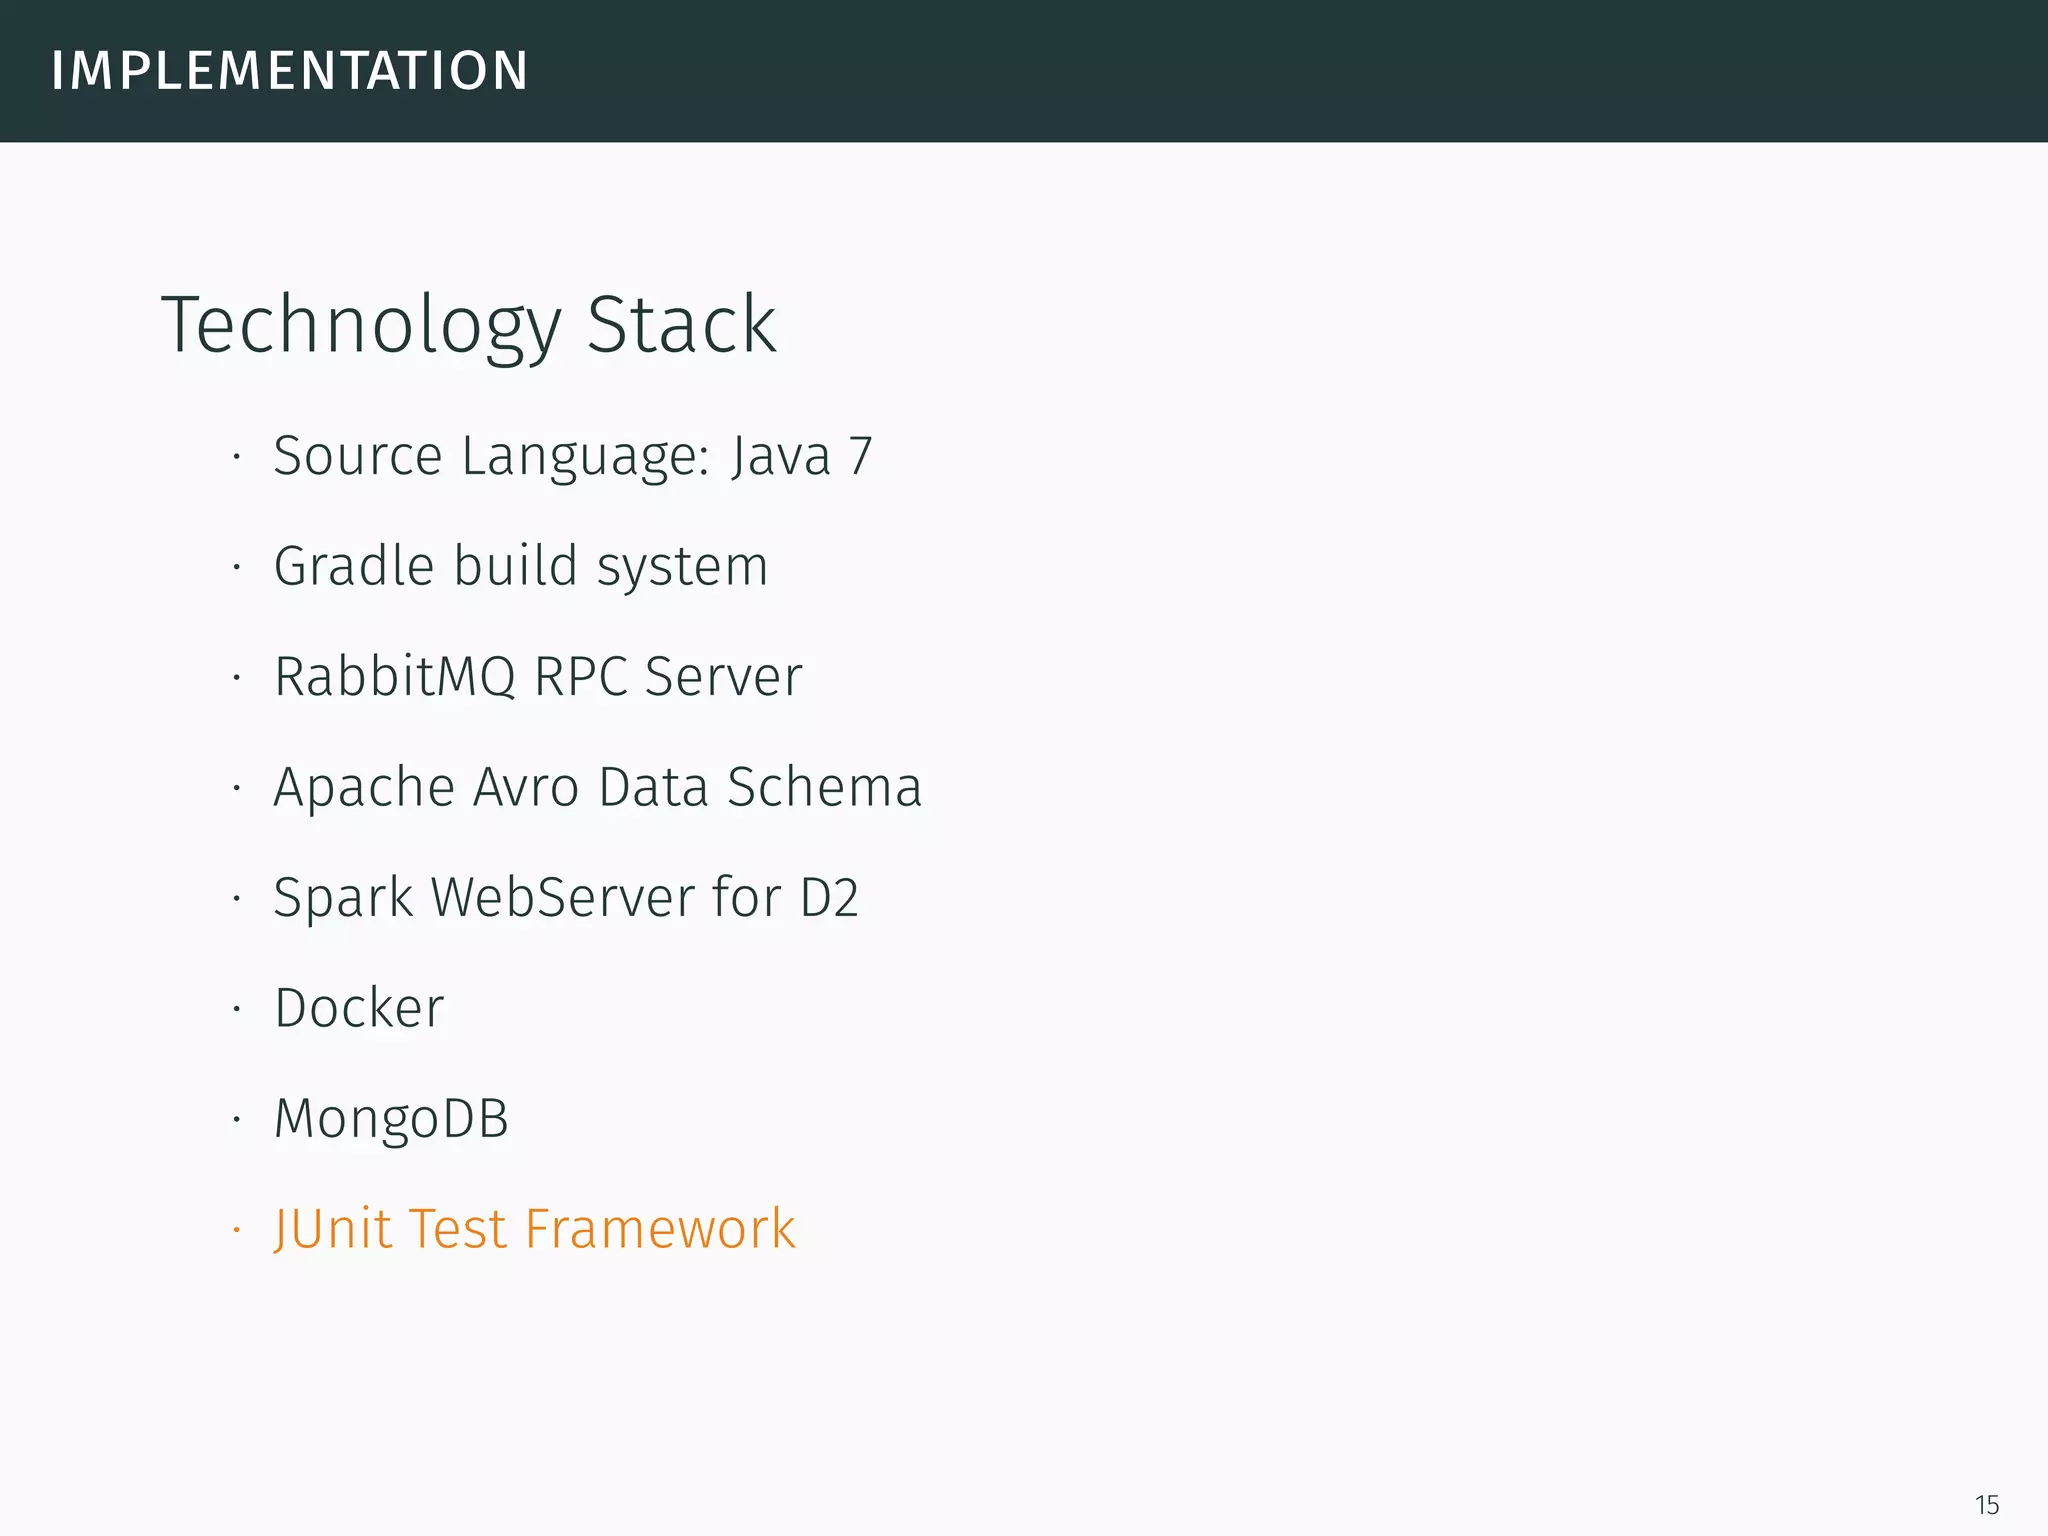Click slide page number 15
The image size is (2048, 1536).
coord(1986,1505)
